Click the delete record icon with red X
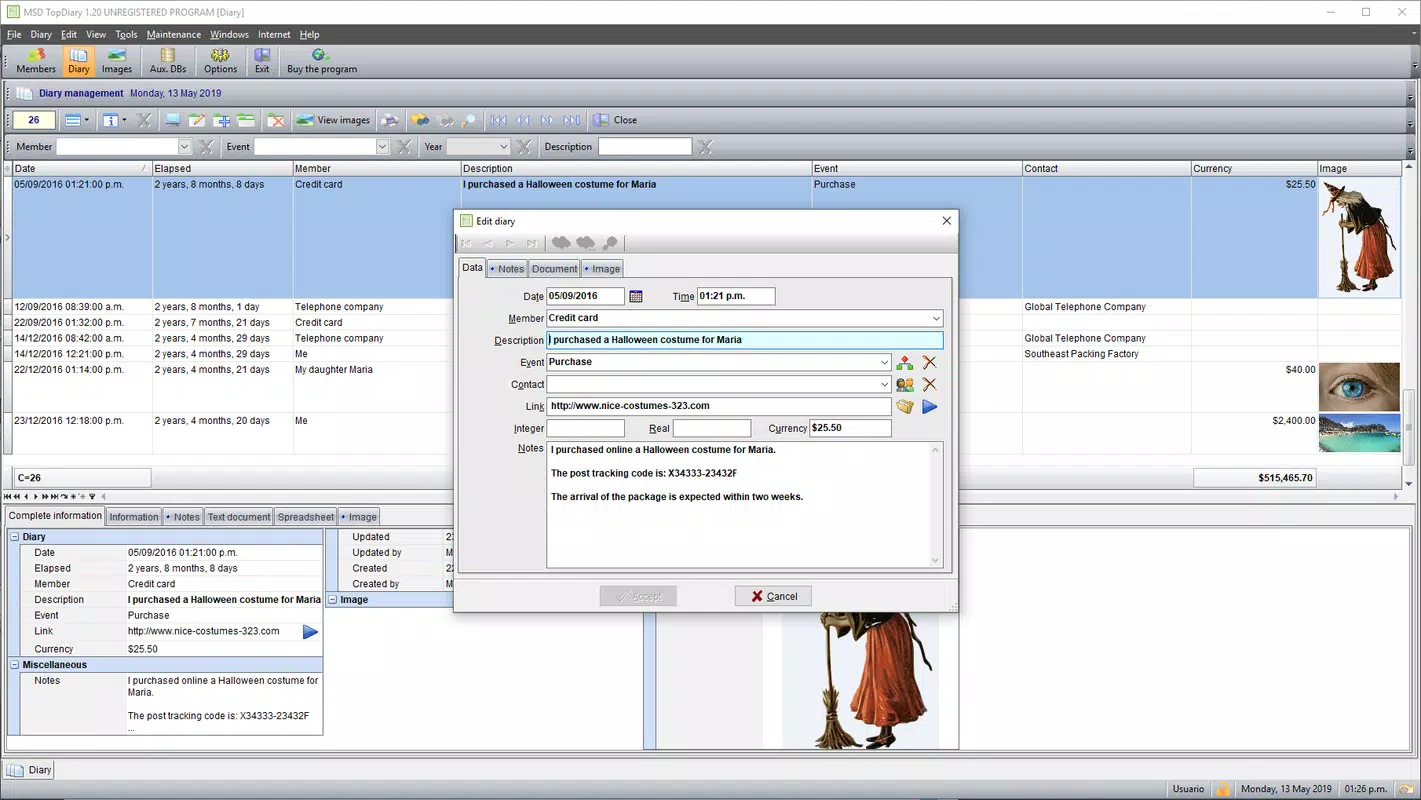Viewport: 1421px width, 800px height. 276,120
